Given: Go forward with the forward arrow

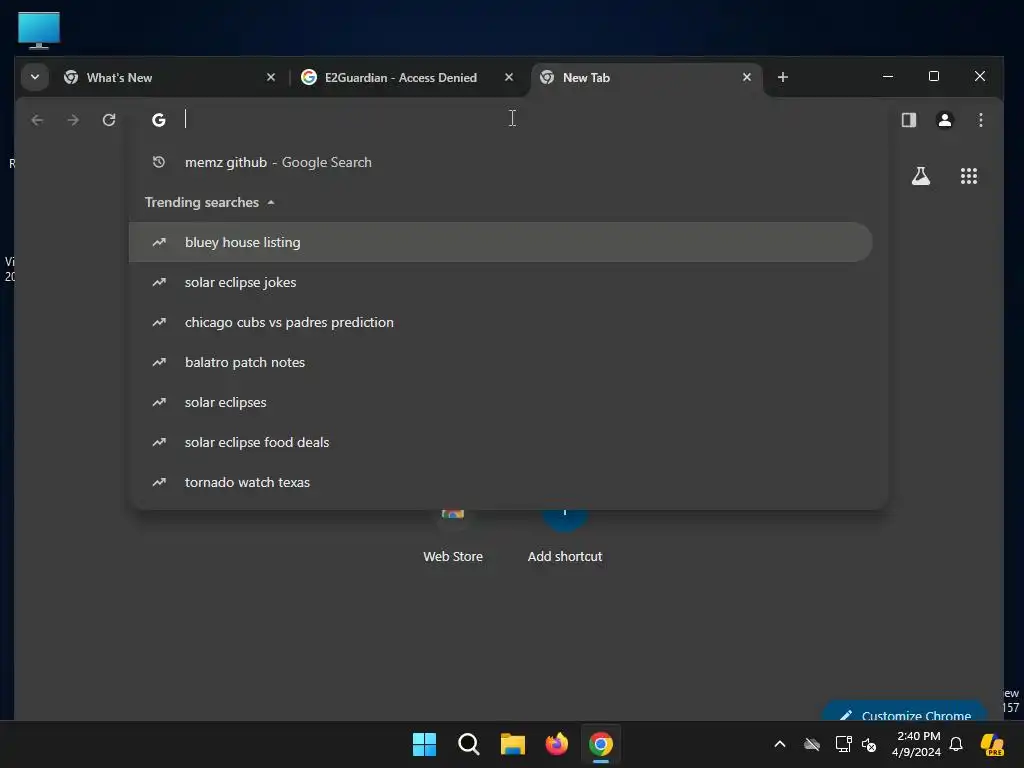Looking at the screenshot, I should [73, 120].
